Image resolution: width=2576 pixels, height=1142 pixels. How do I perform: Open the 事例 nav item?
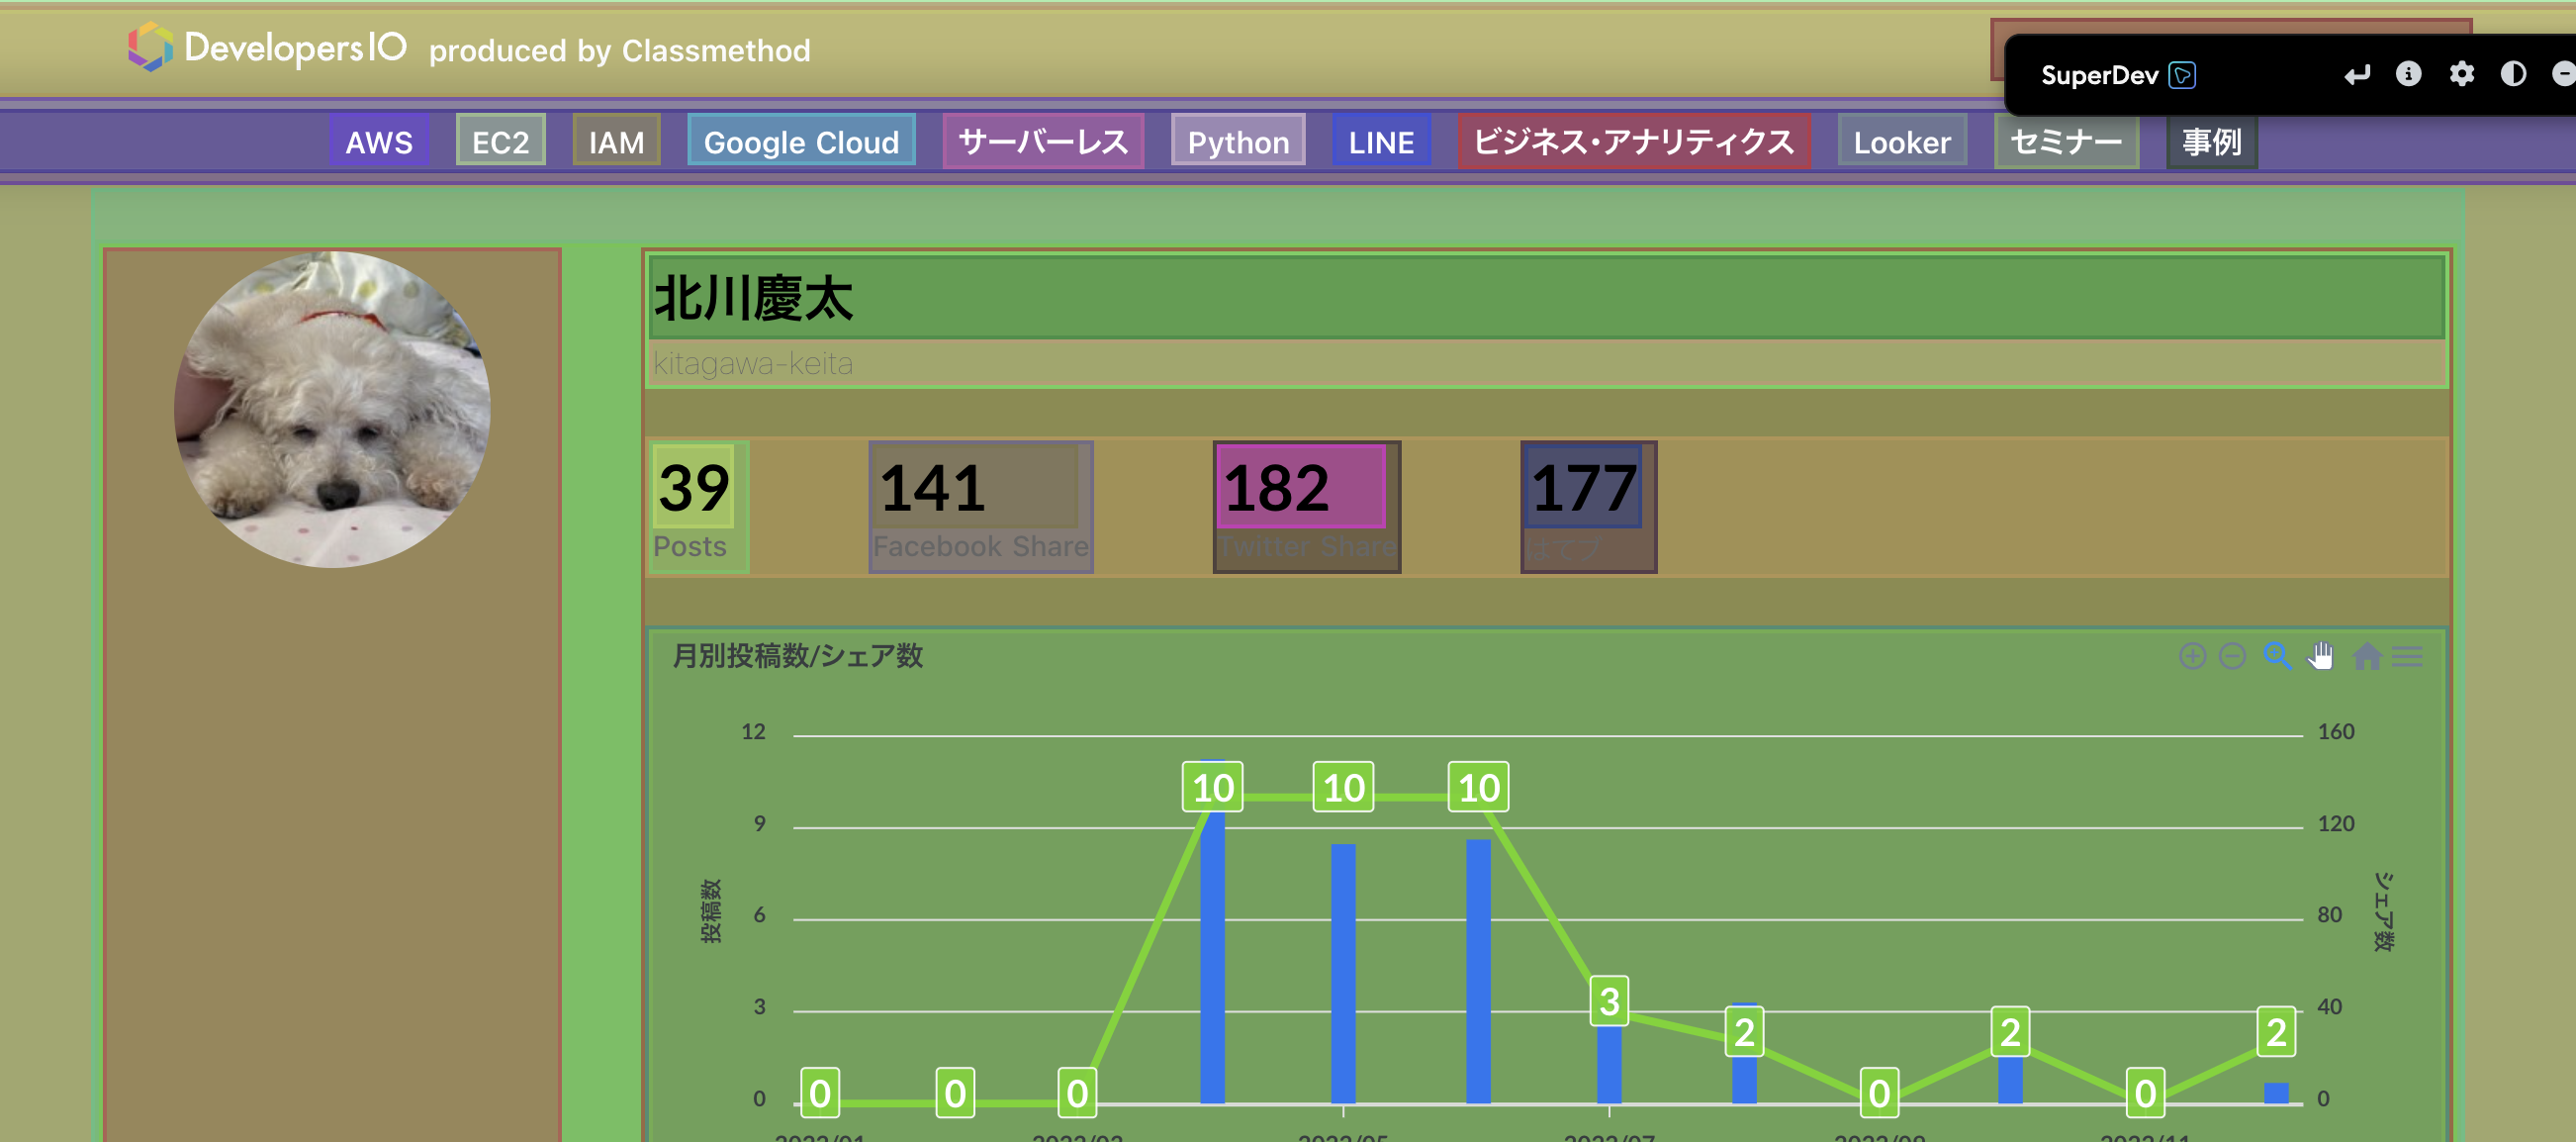[x=2211, y=141]
